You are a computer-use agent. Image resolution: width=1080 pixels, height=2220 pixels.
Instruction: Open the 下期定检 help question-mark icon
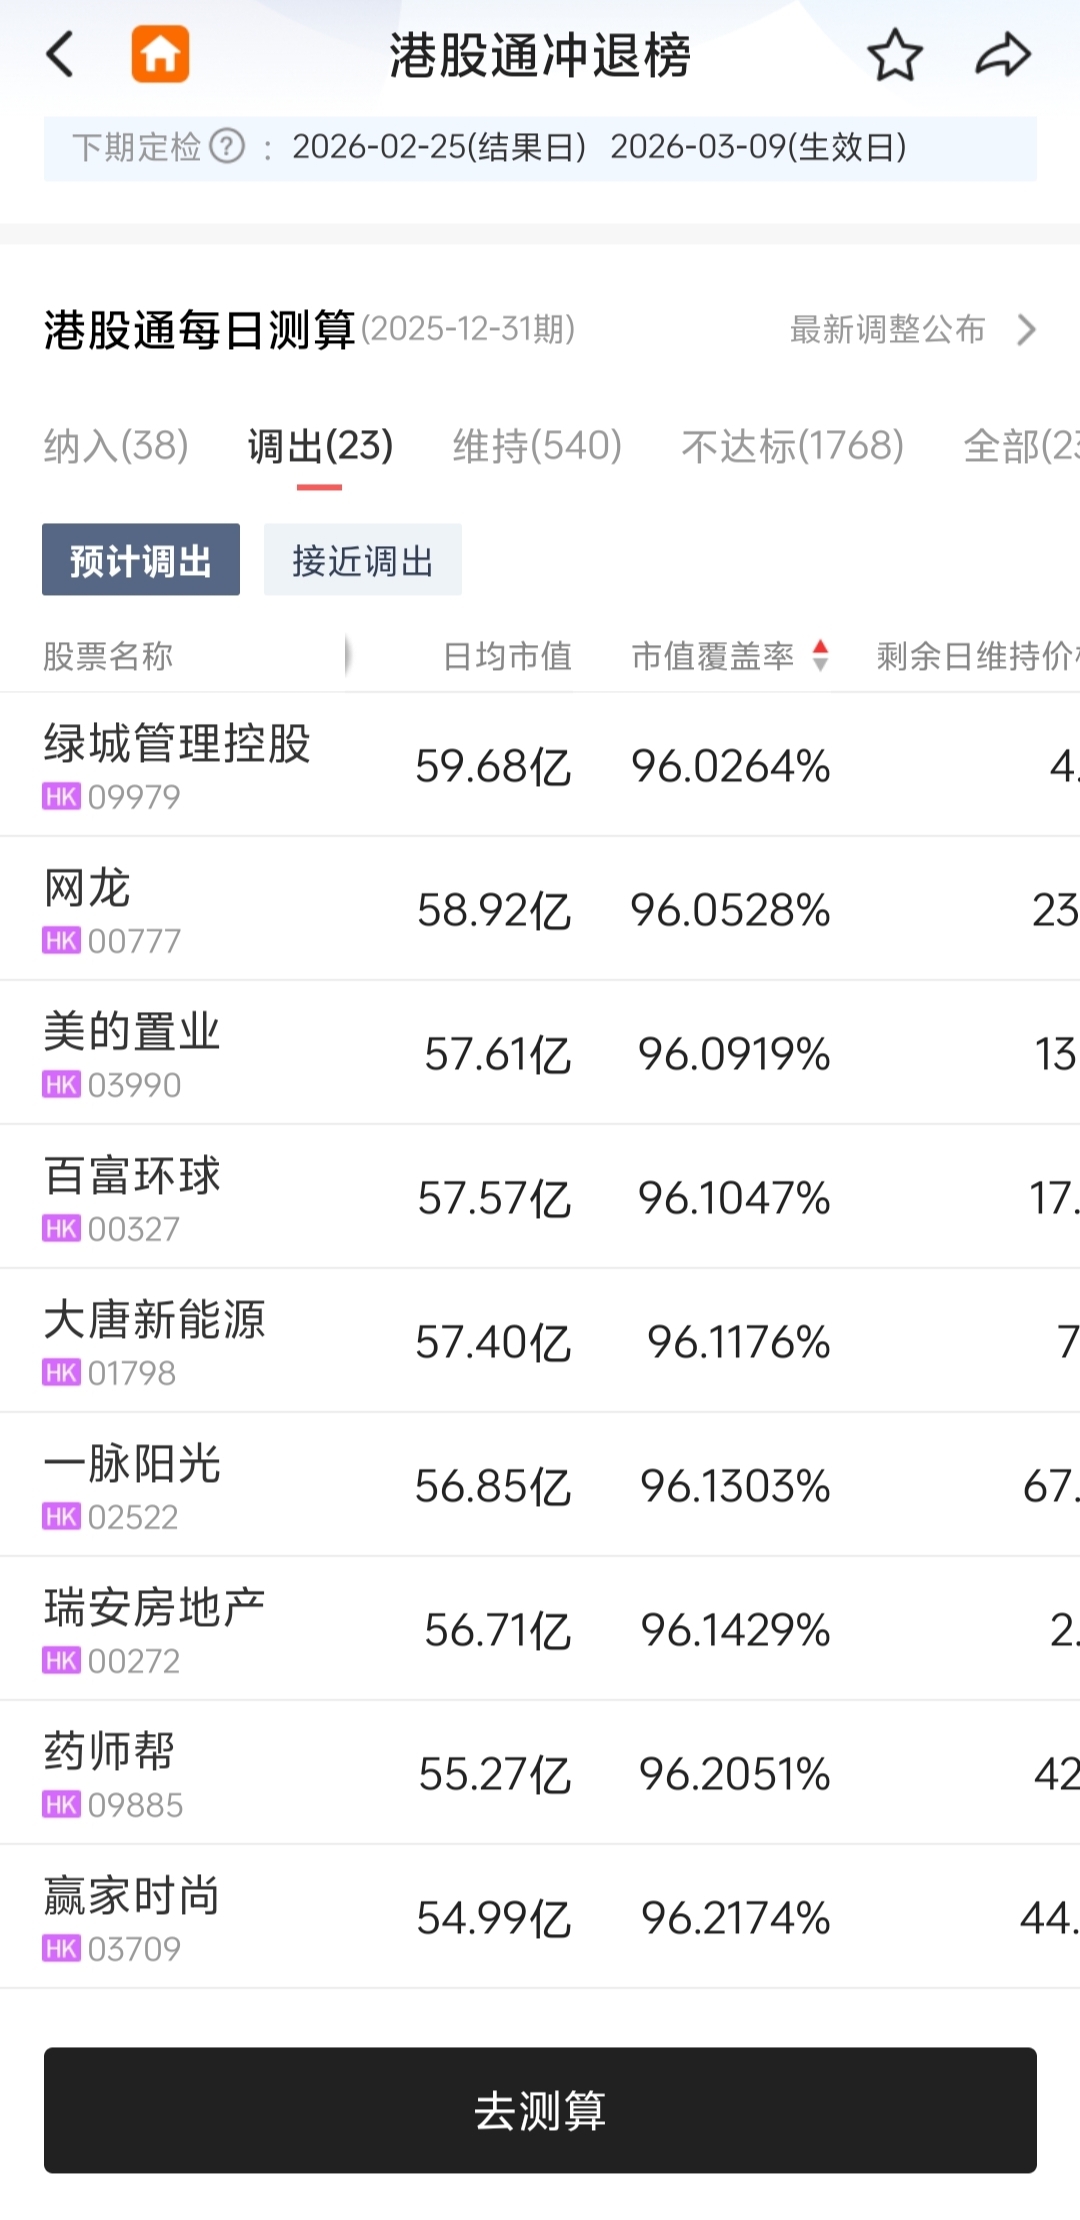[227, 147]
